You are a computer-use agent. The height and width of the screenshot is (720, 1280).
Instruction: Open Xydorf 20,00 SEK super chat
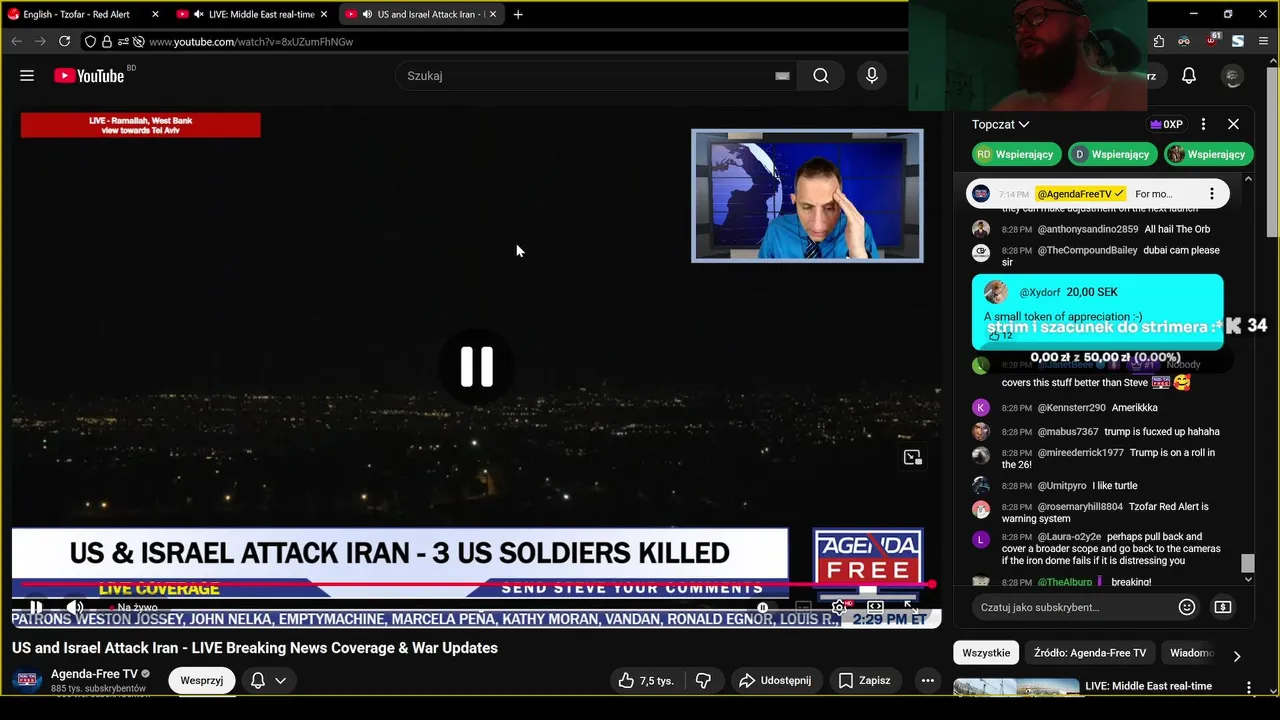[1097, 312]
